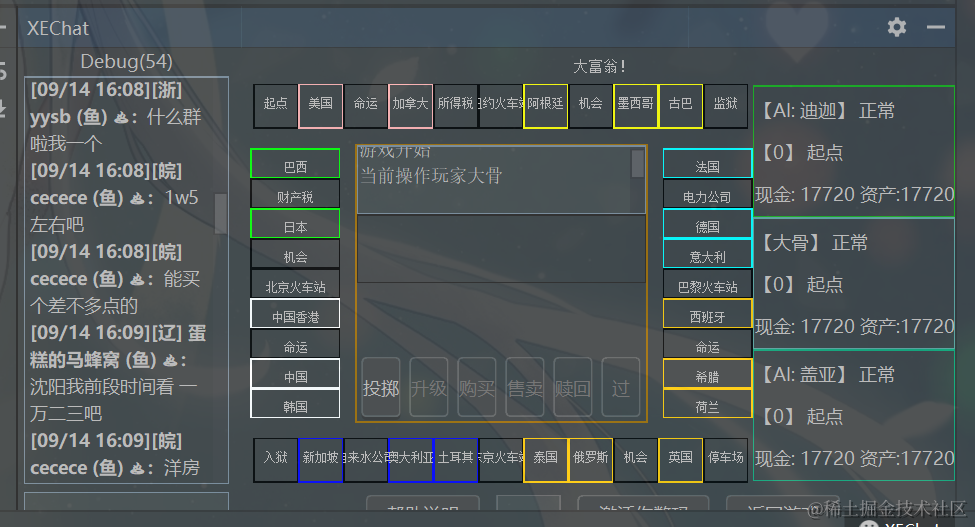This screenshot has width=975, height=527.
Task: Select the 电力公司 utility tile
Action: (708, 193)
